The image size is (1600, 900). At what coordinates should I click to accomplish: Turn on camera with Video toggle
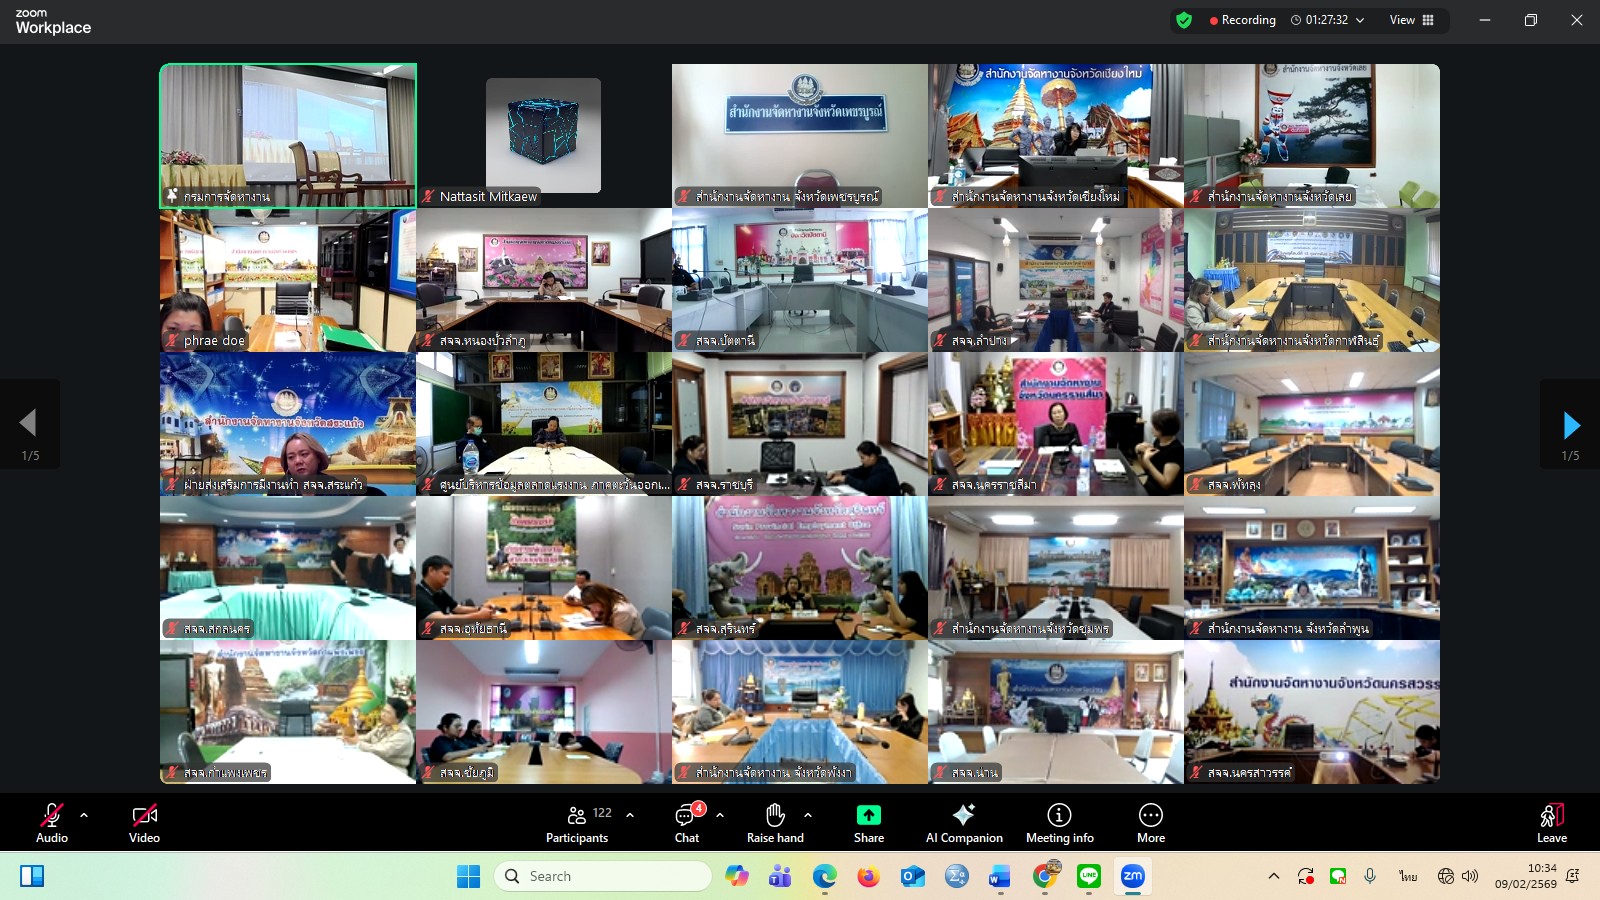[144, 815]
